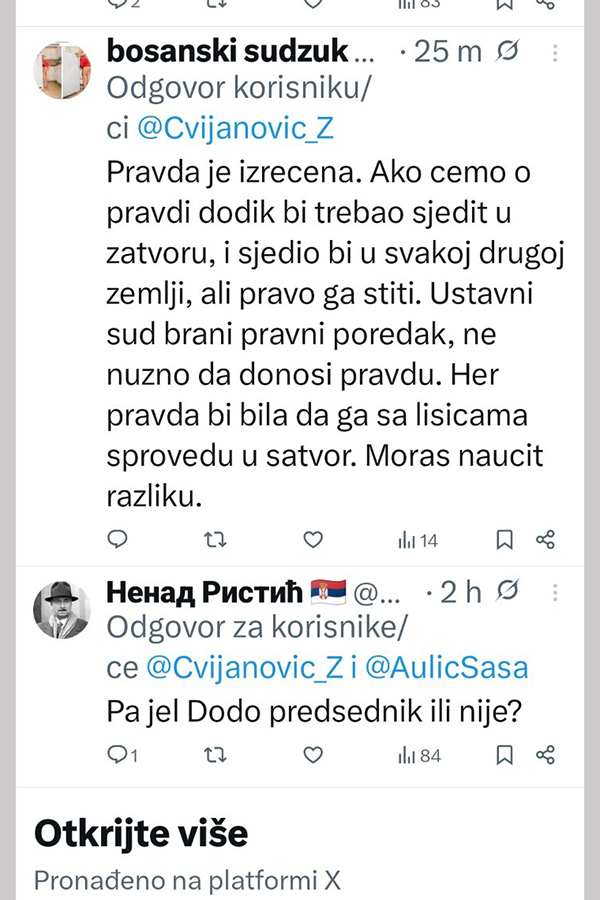View stats showing 14 views
This screenshot has height=900, width=600.
coord(418,540)
